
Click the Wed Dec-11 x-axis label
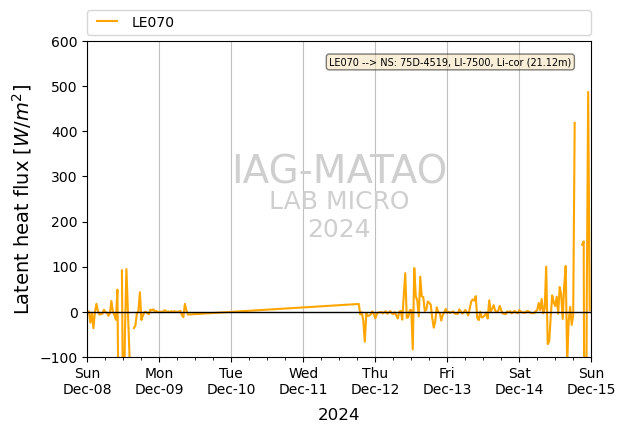coord(303,381)
